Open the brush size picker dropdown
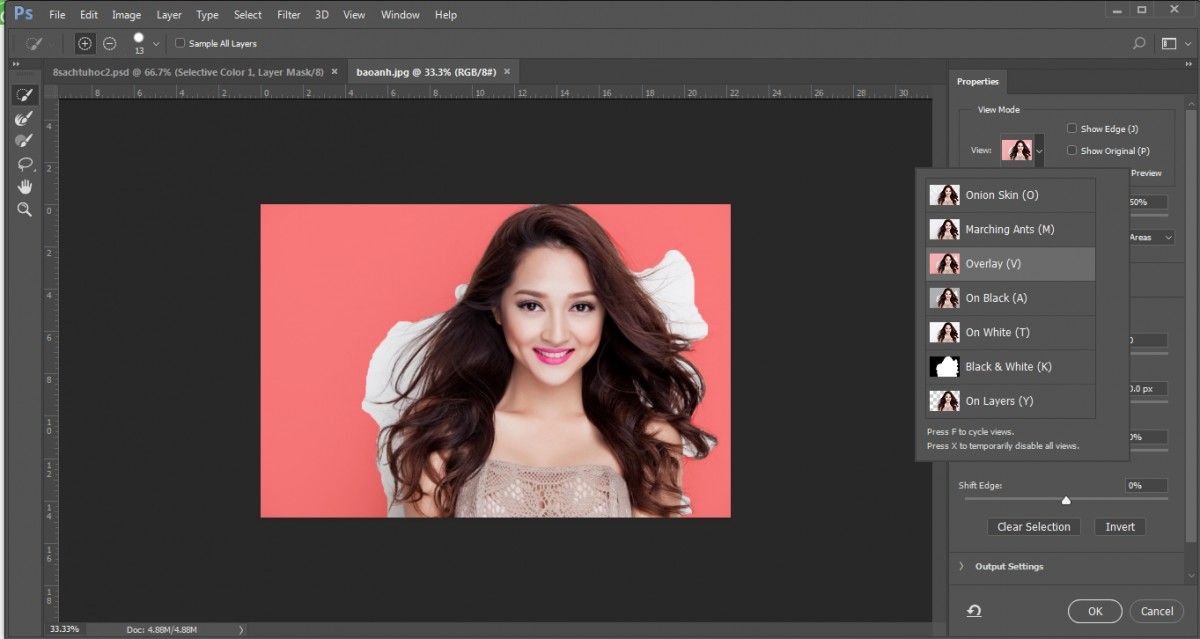 155,45
